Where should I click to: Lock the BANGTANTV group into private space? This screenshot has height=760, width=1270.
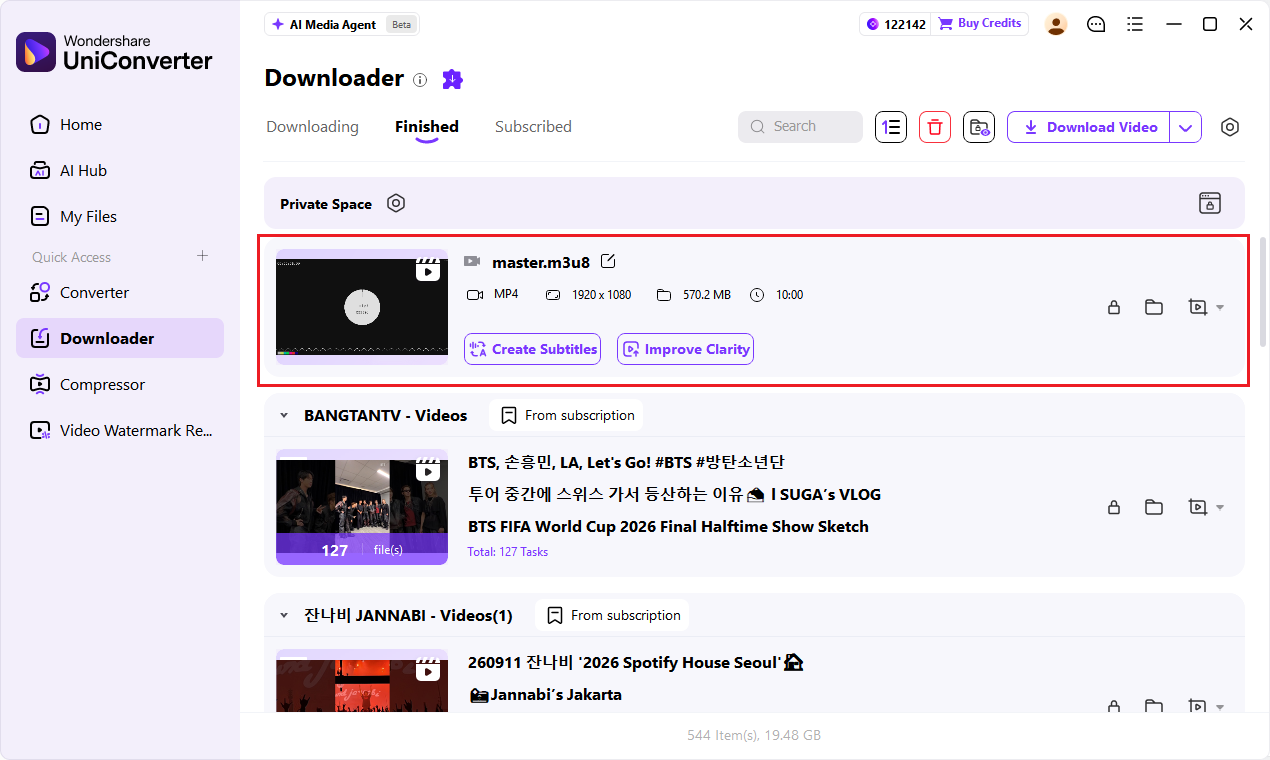point(1113,507)
